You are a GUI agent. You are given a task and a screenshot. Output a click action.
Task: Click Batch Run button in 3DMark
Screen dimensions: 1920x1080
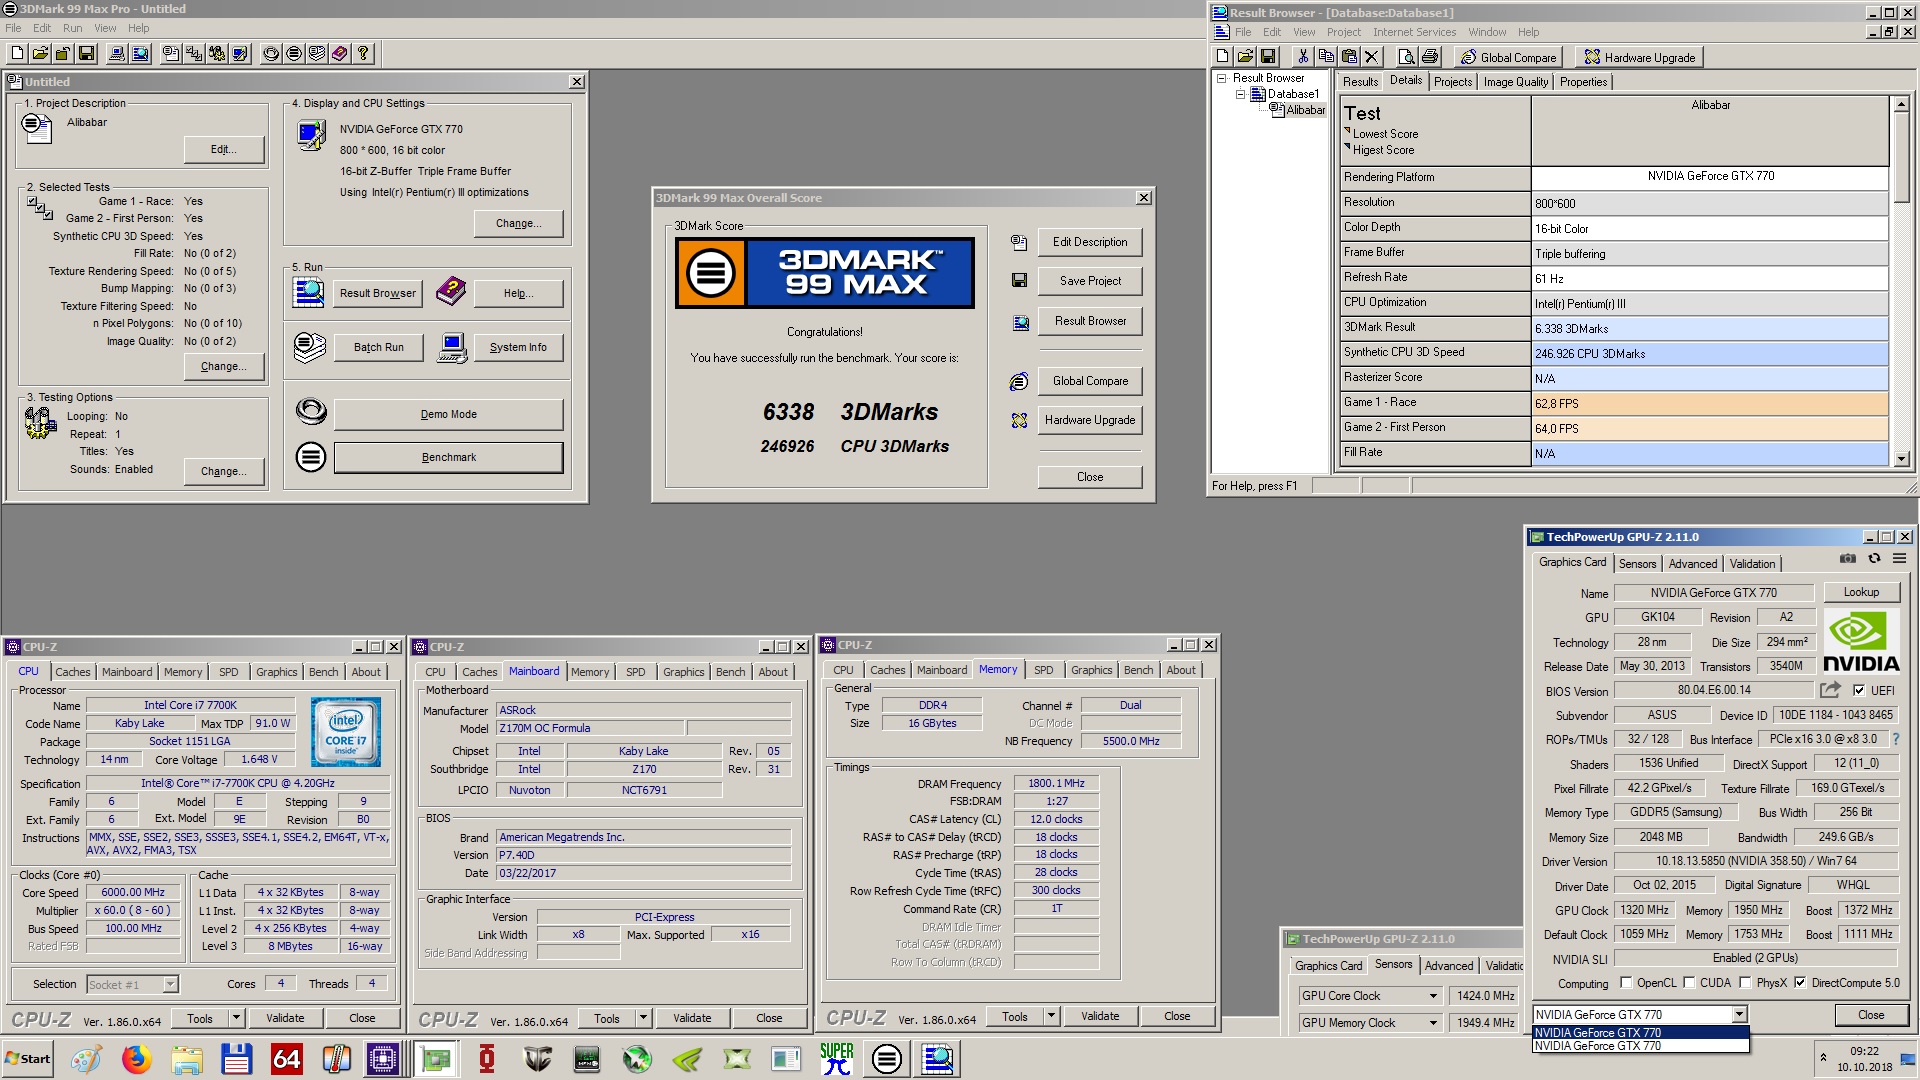pyautogui.click(x=379, y=347)
